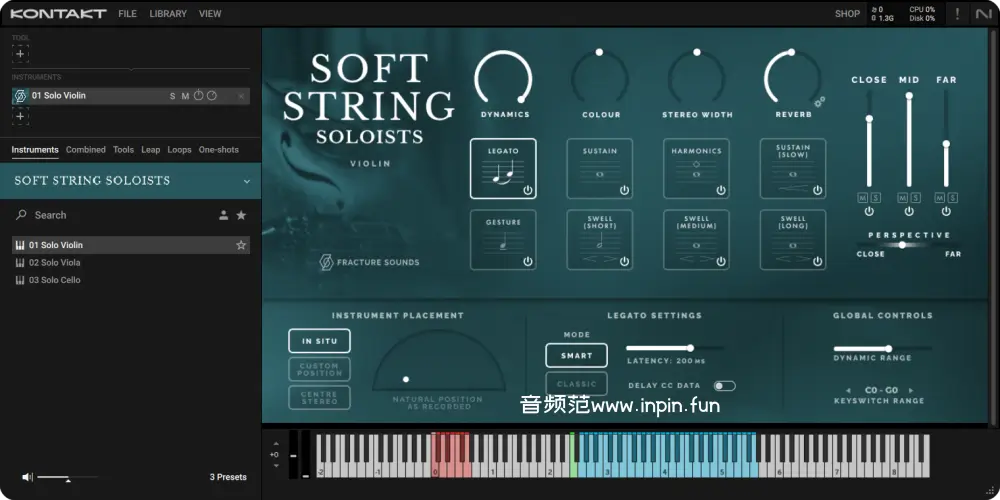
Task: Toggle power for the Close mic
Action: (x=869, y=212)
